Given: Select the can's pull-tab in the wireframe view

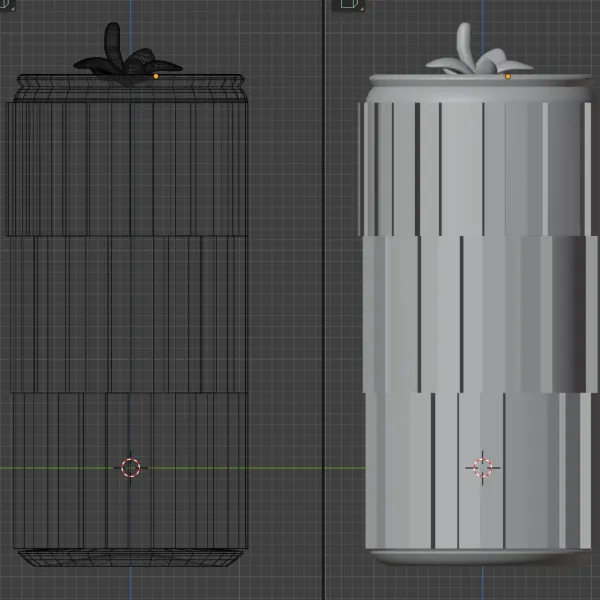Looking at the screenshot, I should (127, 54).
